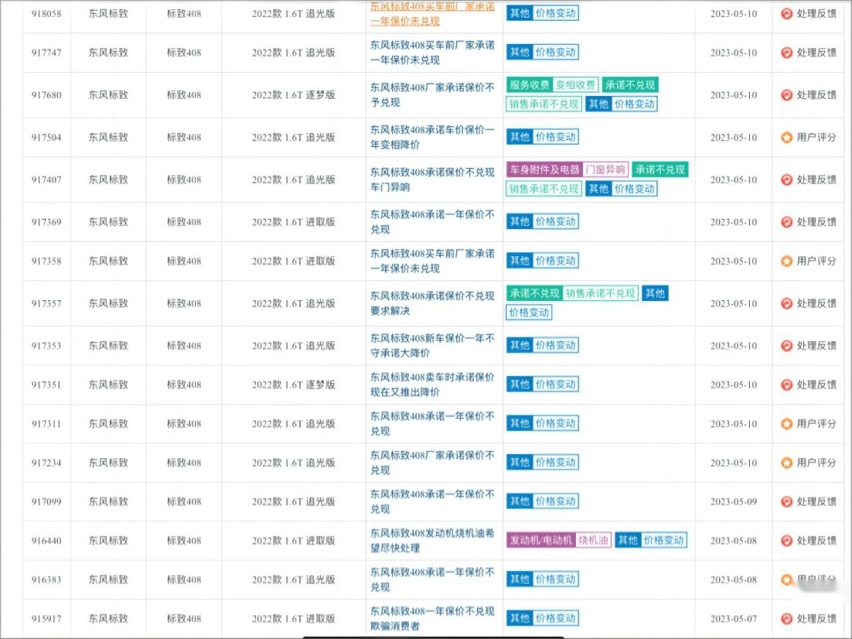852x639 pixels.
Task: Click 东风标致 brand cell in row 917353
Action: point(108,346)
